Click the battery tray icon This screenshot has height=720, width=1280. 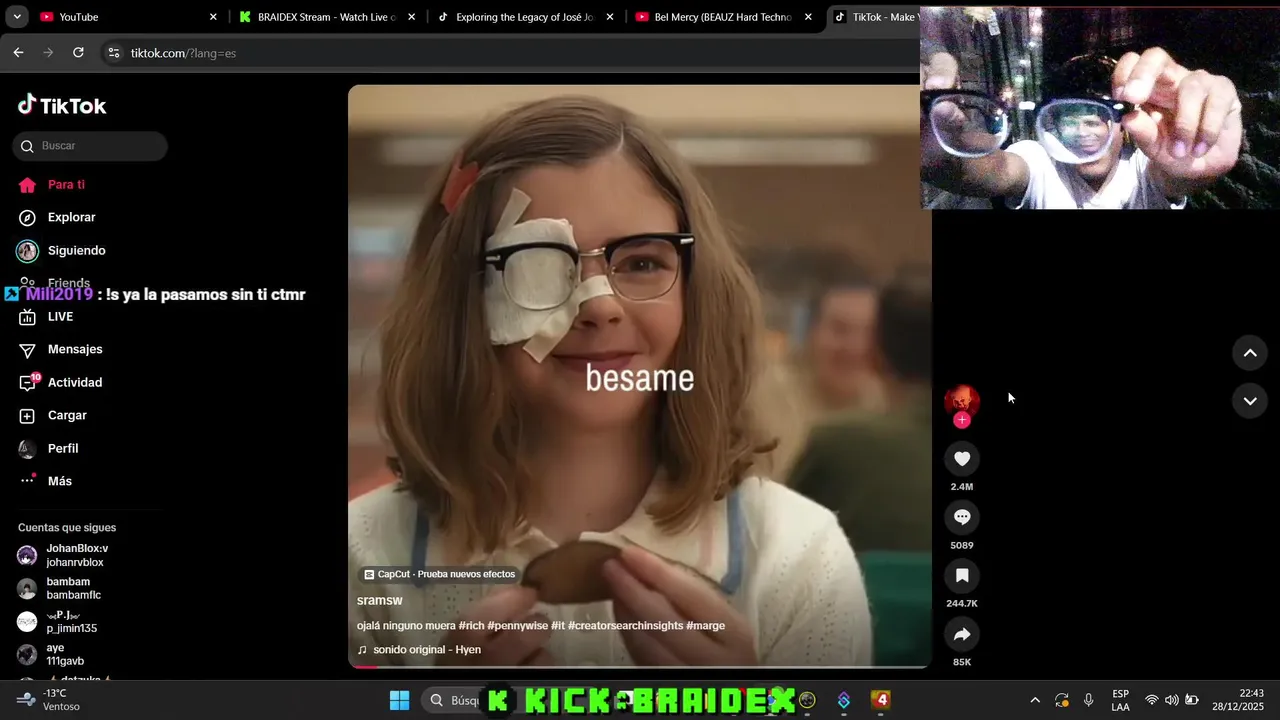[x=1192, y=700]
